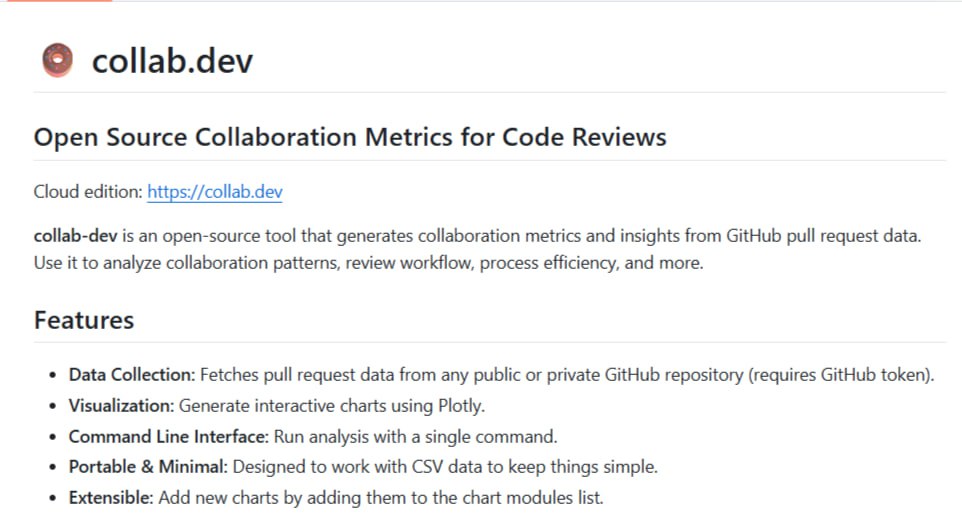Click the collab.dev donut logo icon

58,61
